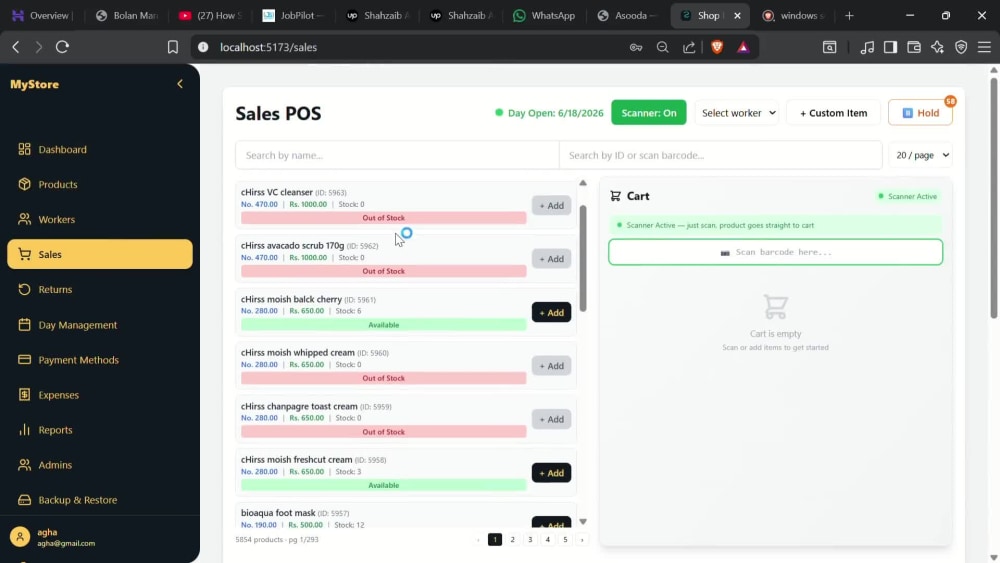Switch to the JobPilot tab
Screen dimensions: 1000x563
(293, 15)
